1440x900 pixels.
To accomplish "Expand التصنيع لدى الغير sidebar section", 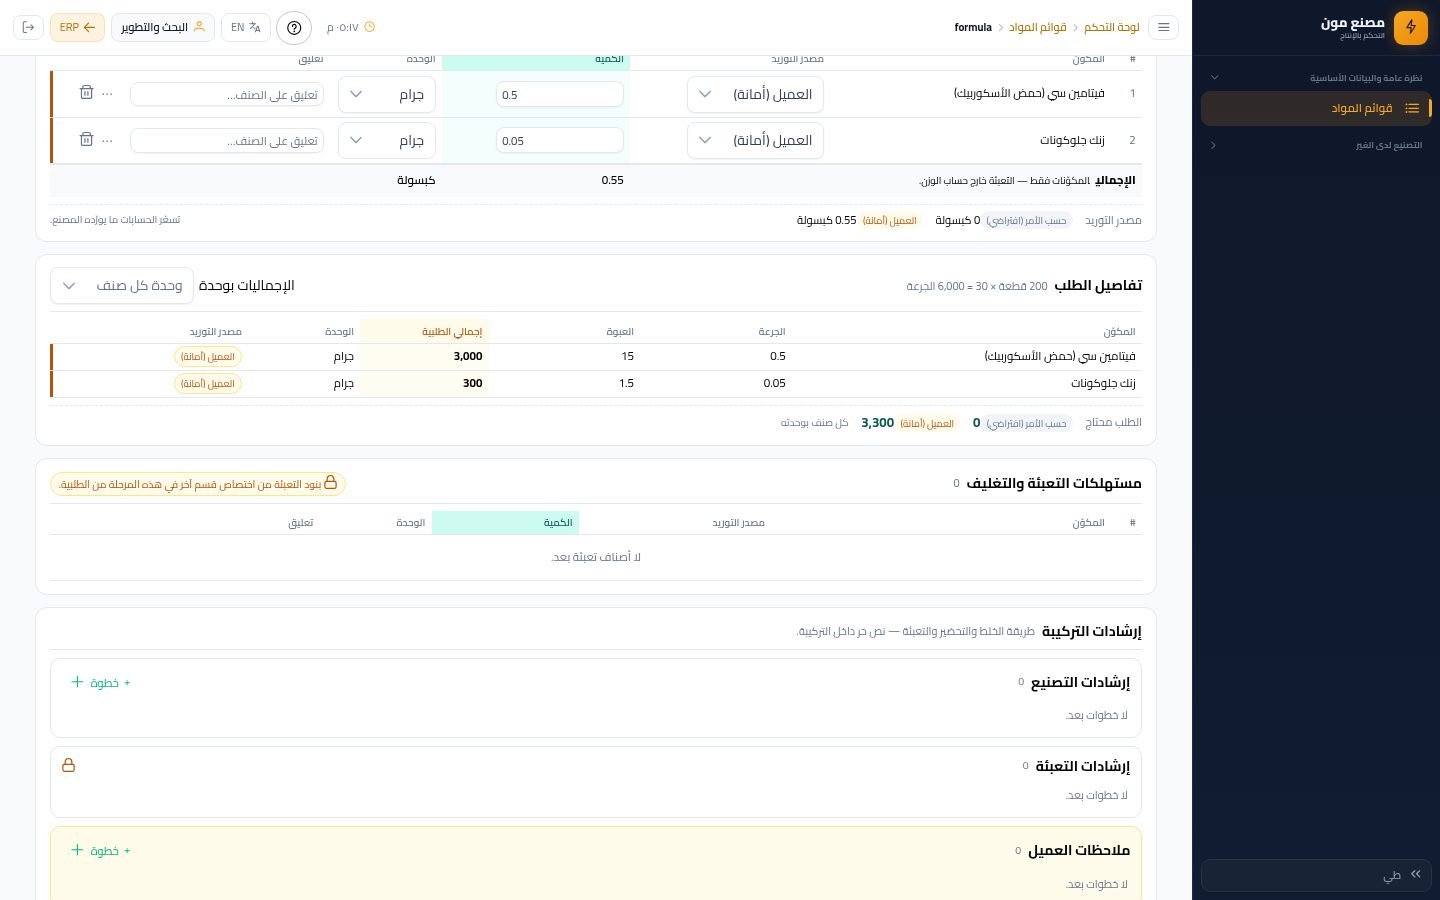I will pyautogui.click(x=1316, y=145).
